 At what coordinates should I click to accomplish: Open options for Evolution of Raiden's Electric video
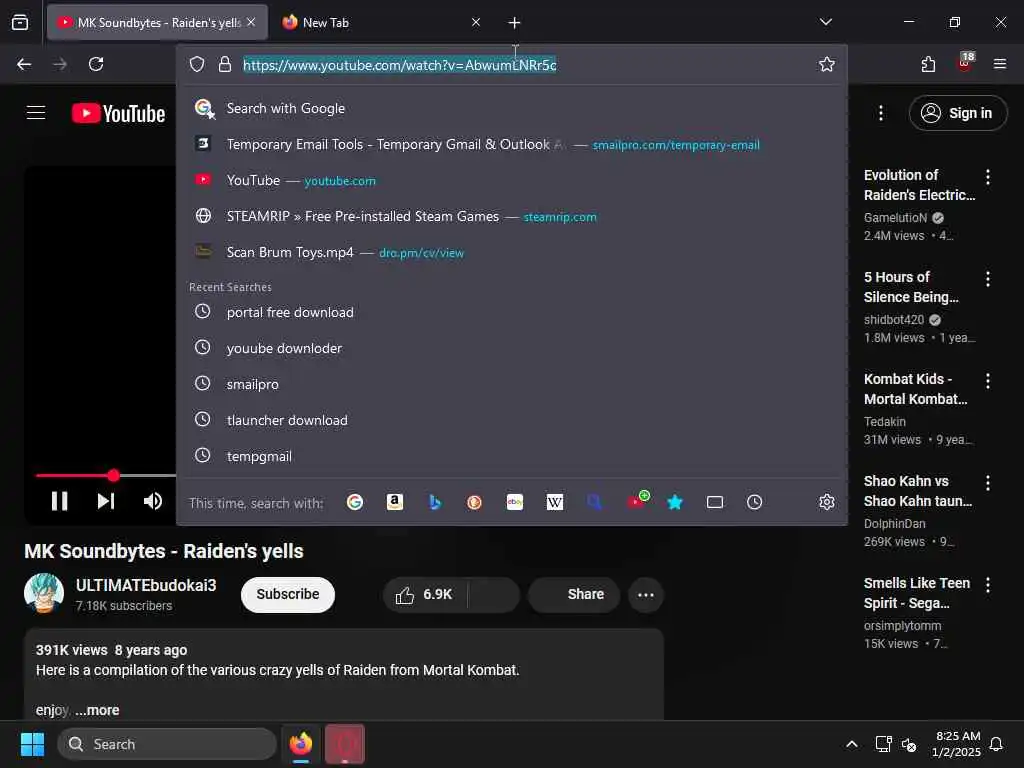pos(987,176)
